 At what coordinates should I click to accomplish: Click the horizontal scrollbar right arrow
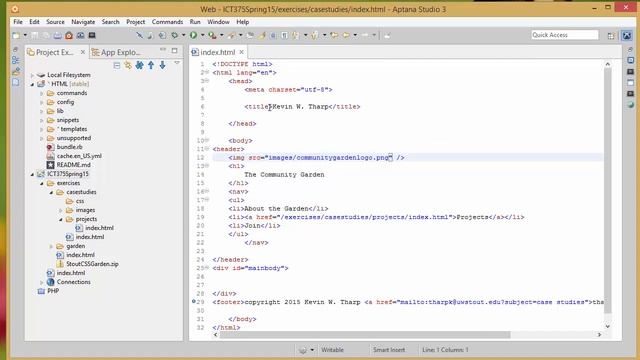tap(599, 335)
